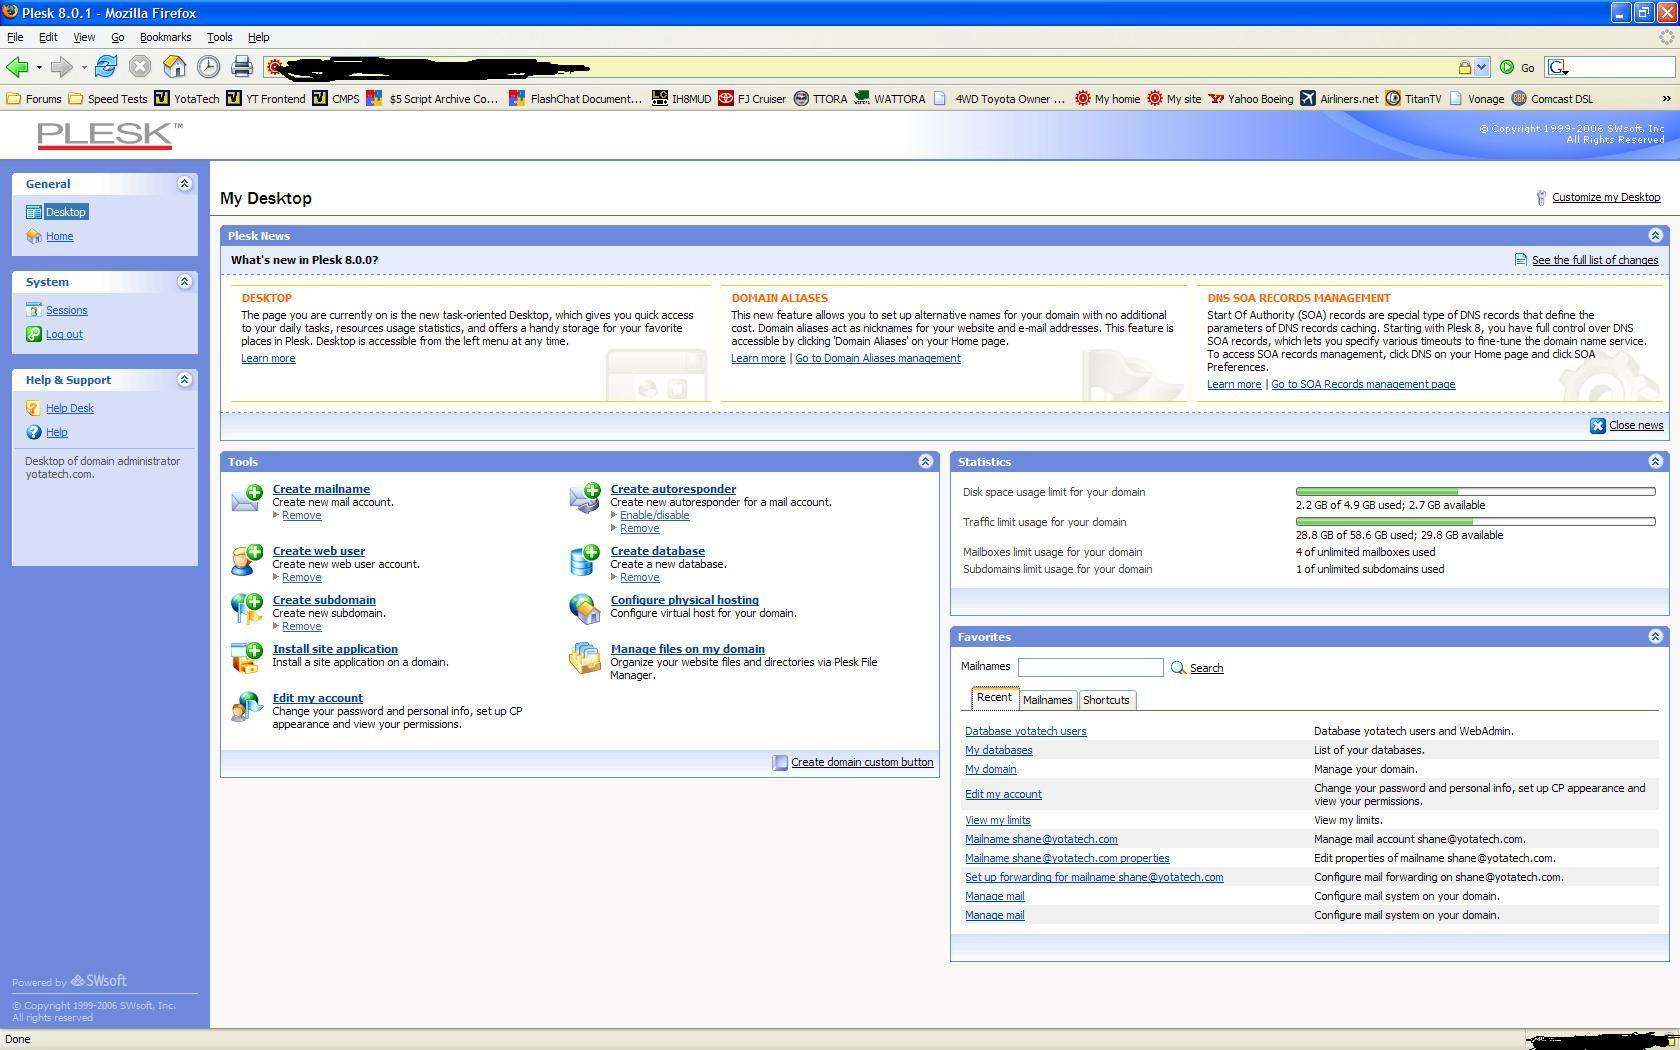Click the Firefox Stop button
1680x1050 pixels.
coord(140,67)
